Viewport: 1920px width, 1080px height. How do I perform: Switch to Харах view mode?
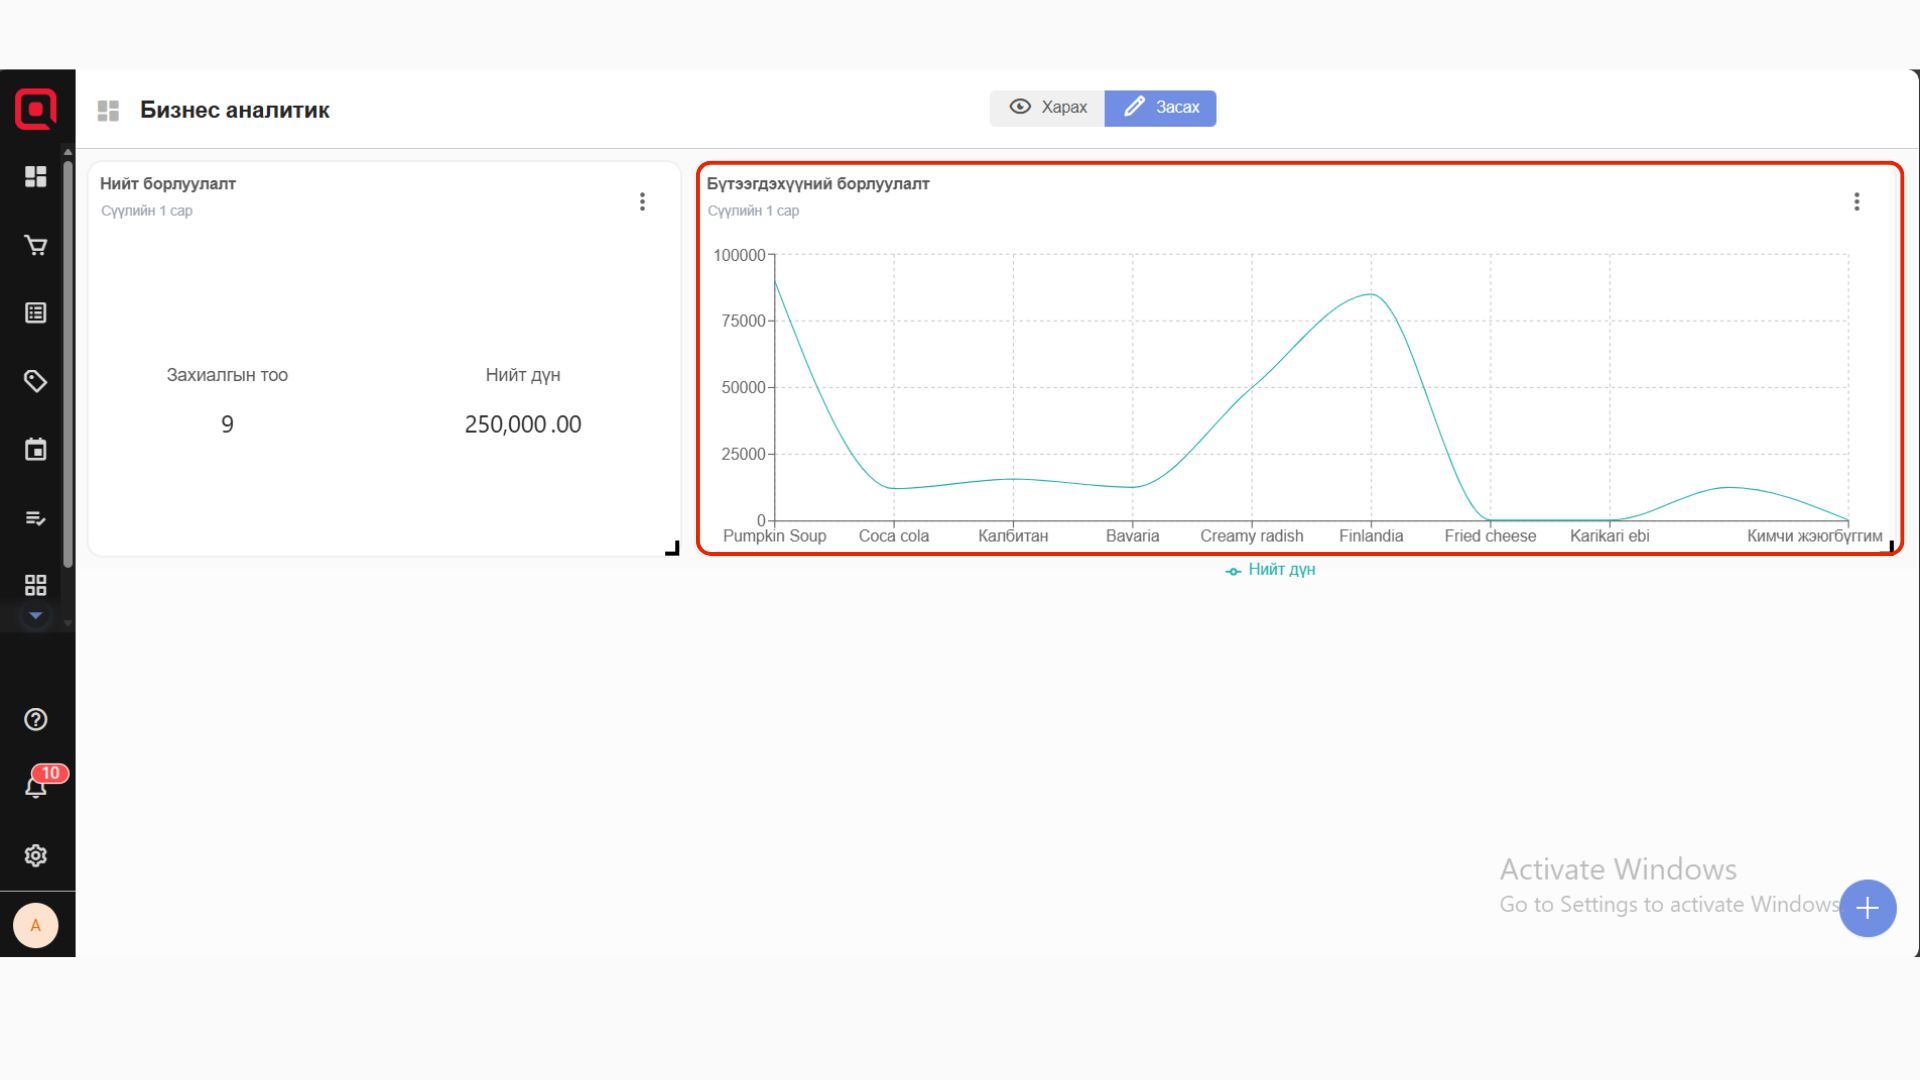click(1047, 108)
